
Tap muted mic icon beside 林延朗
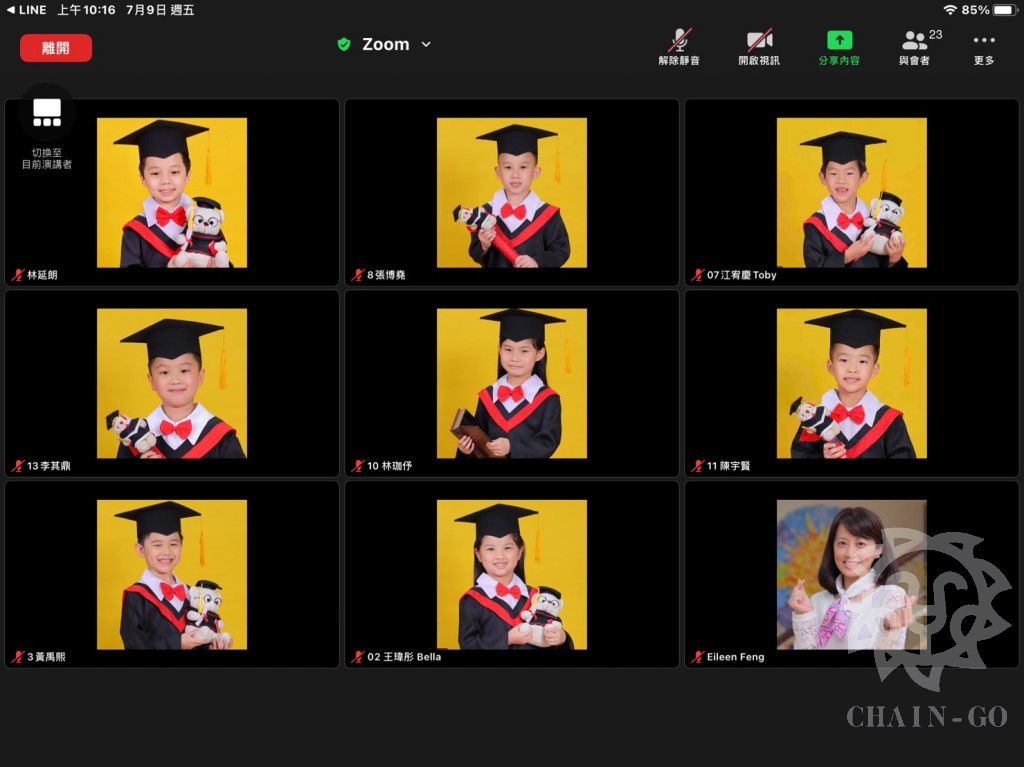[18, 275]
